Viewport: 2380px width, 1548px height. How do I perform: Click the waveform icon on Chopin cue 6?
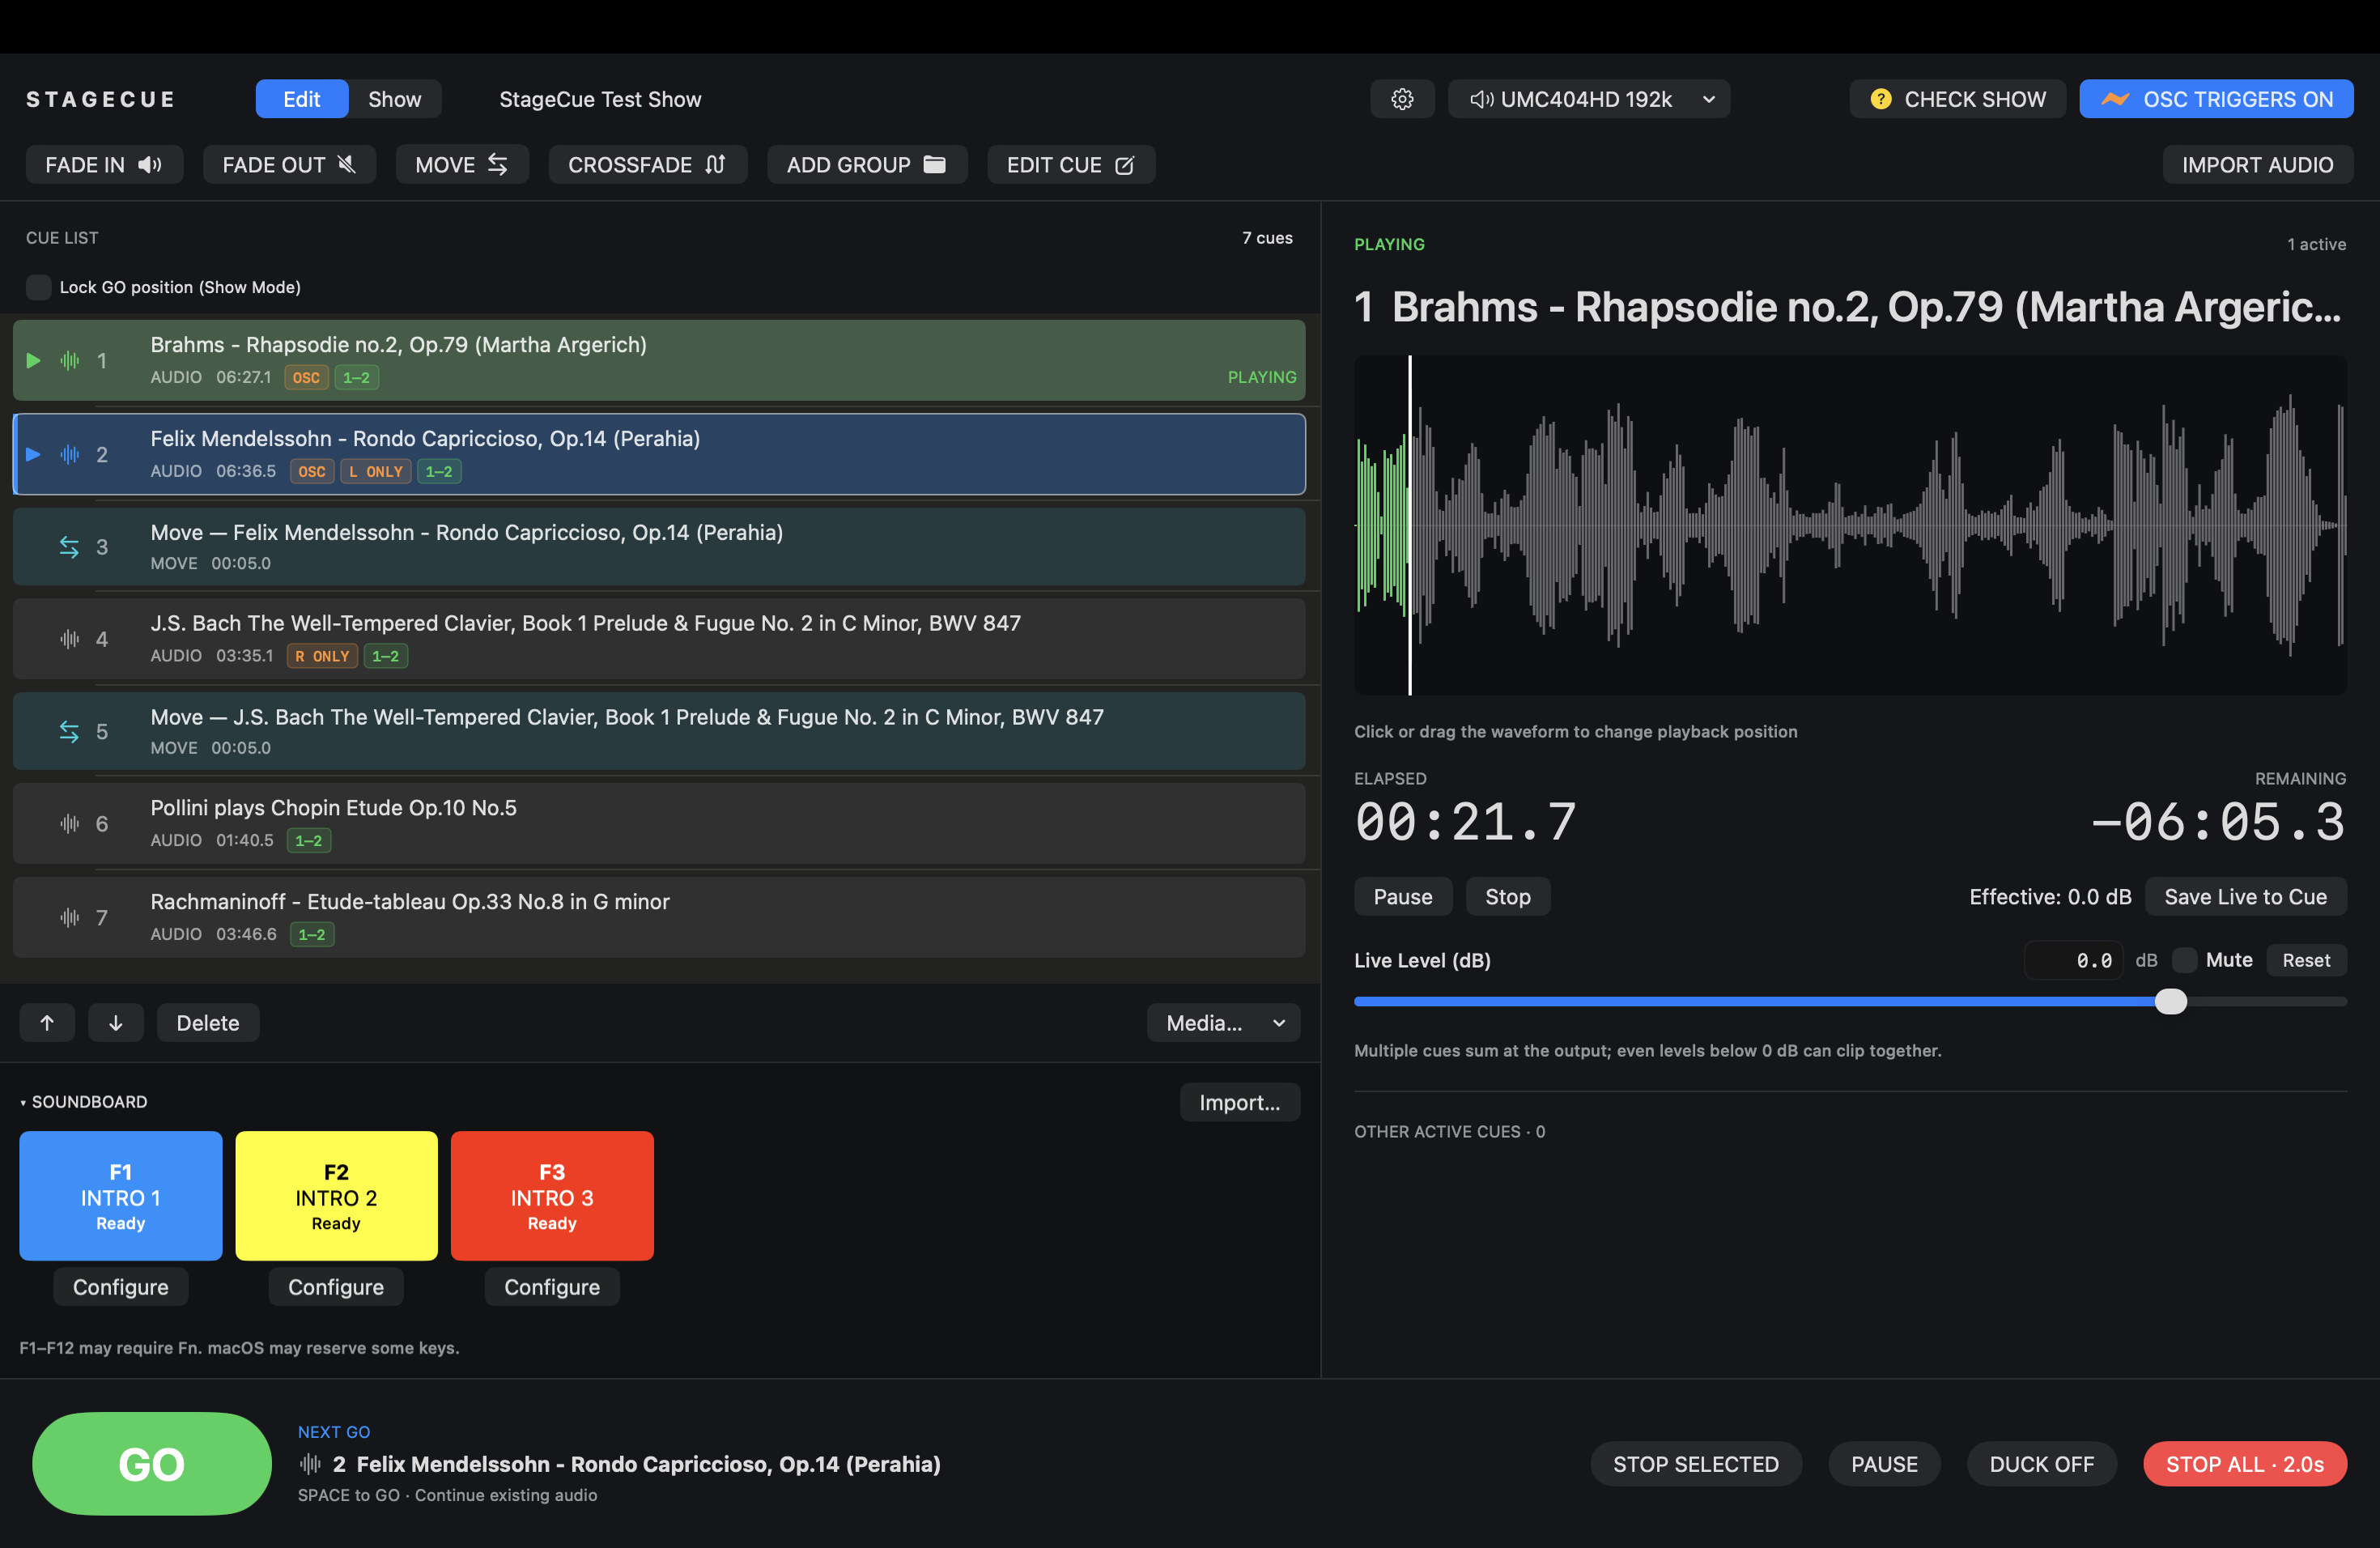click(69, 824)
